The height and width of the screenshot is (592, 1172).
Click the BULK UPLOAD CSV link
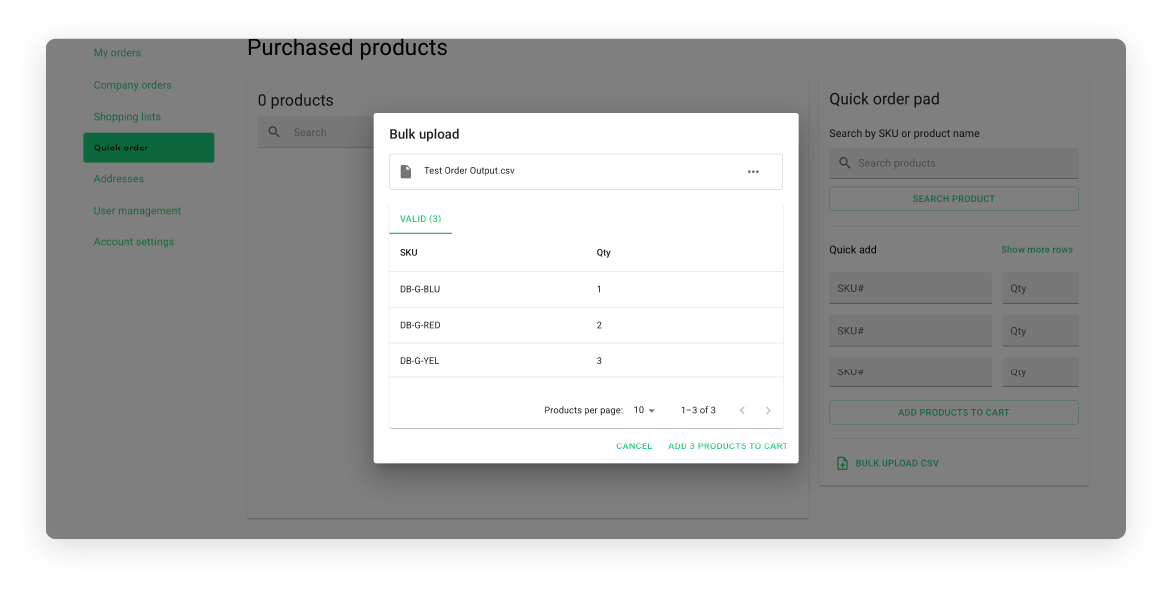click(x=897, y=463)
